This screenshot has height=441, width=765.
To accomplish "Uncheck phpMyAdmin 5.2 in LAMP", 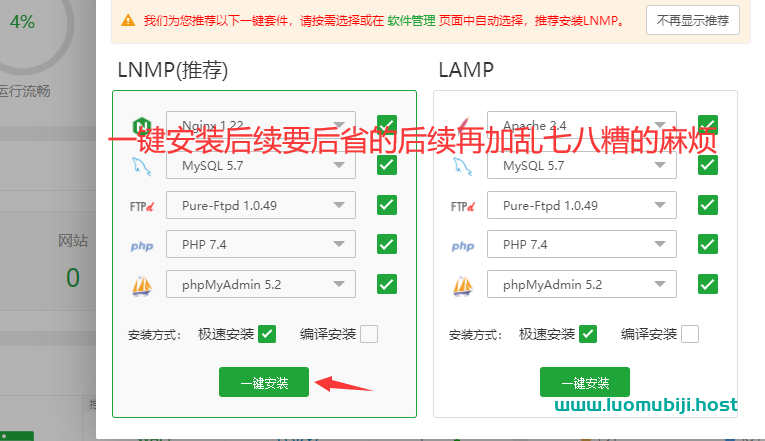I will [x=708, y=284].
